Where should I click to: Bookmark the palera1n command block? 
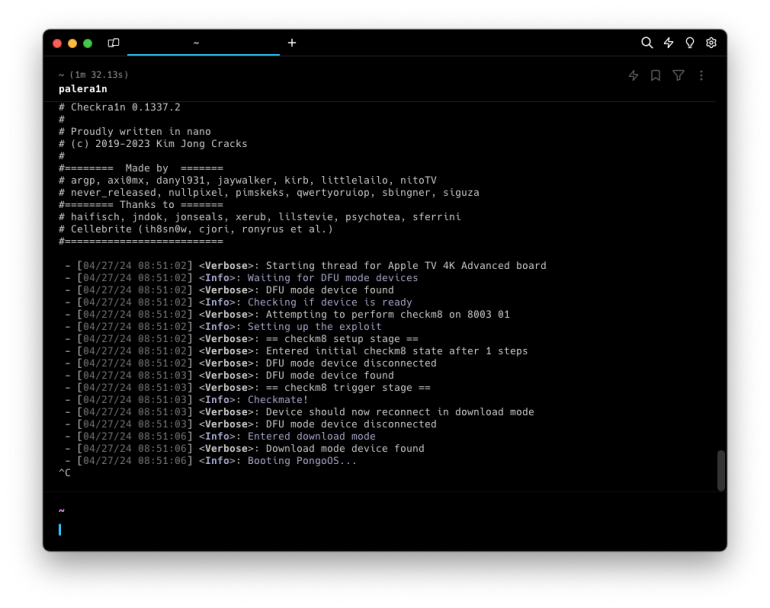click(656, 75)
